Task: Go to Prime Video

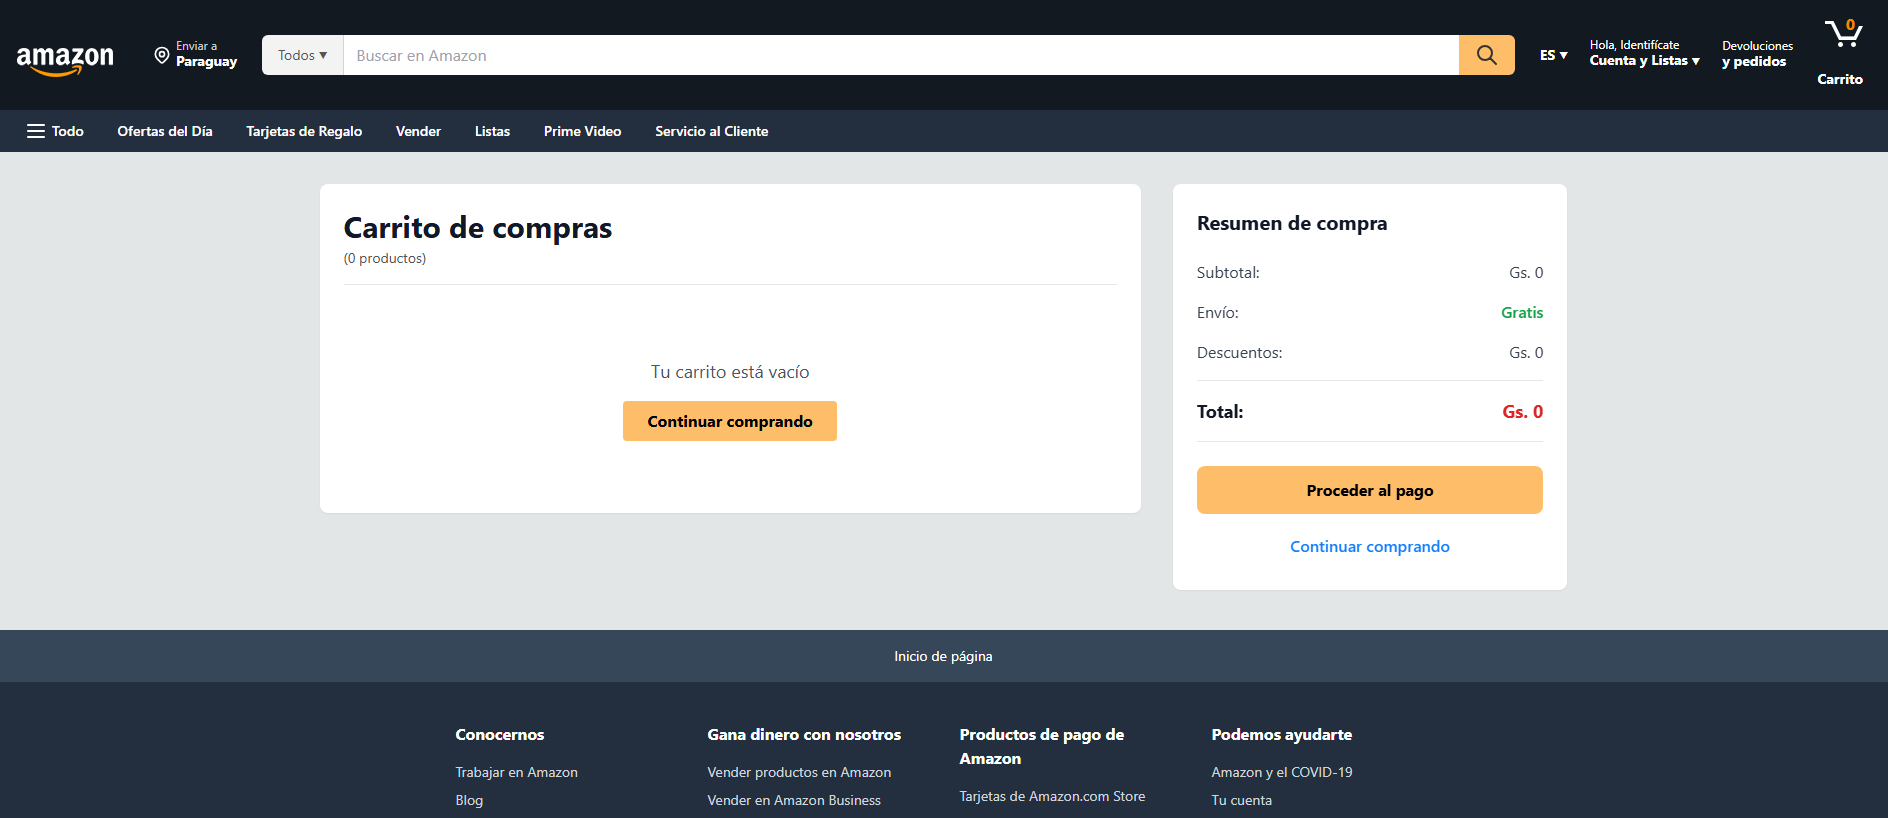Action: click(x=582, y=131)
